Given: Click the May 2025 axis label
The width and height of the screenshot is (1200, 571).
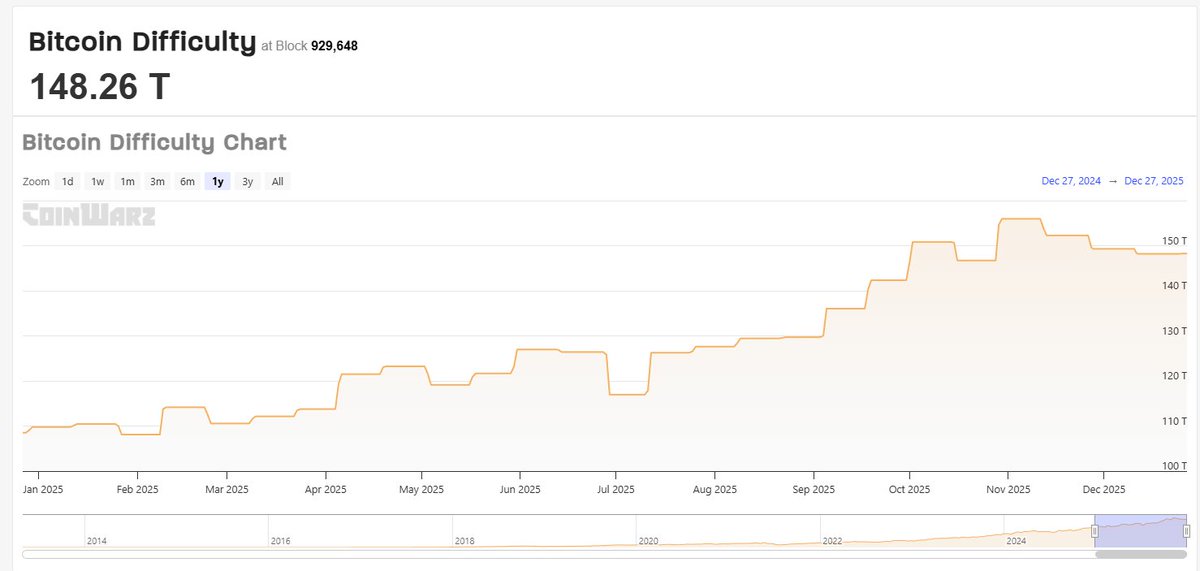Looking at the screenshot, I should coord(421,490).
